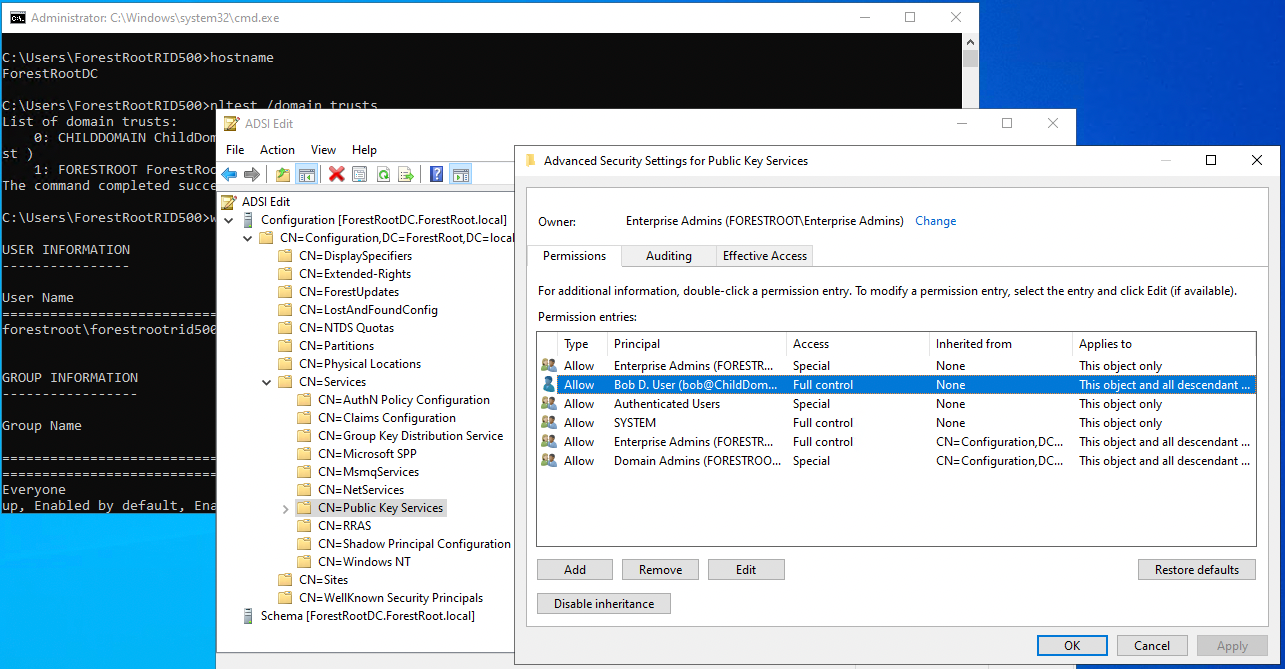This screenshot has width=1285, height=669.
Task: Click the server icon beside Schema [ForestRootDC.ForestRoot.local]
Action: (249, 615)
